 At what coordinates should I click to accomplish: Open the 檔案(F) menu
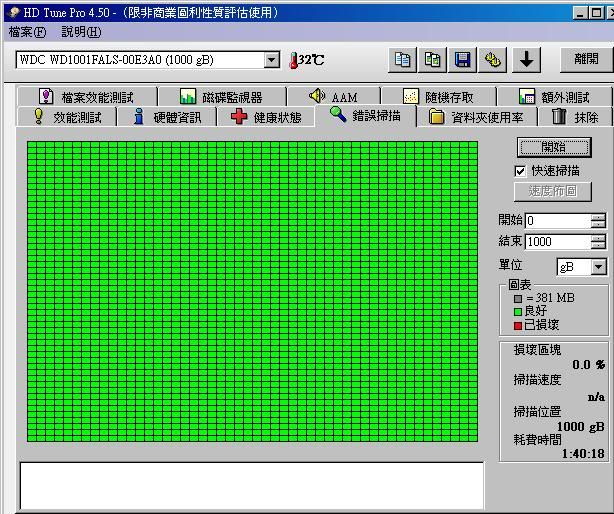tap(27, 32)
